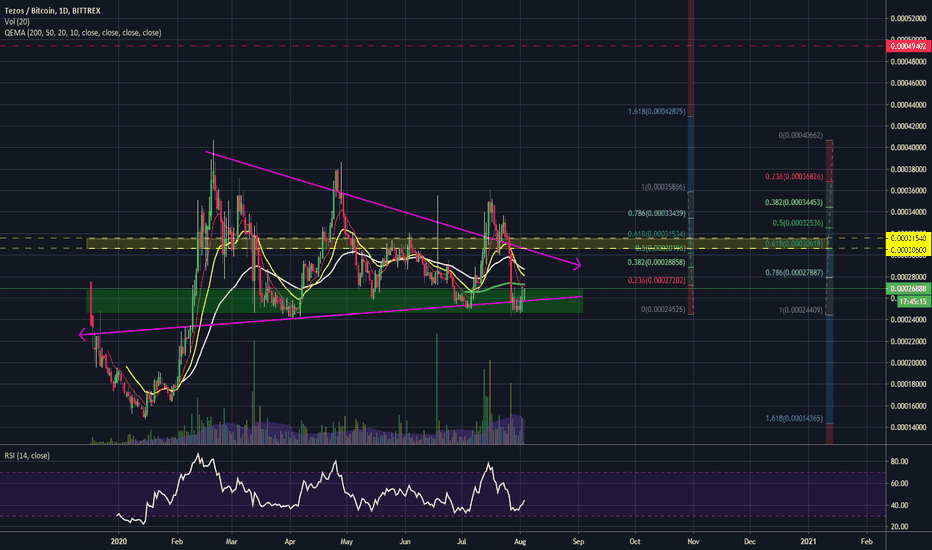Click the Nov time axis label

(693, 542)
